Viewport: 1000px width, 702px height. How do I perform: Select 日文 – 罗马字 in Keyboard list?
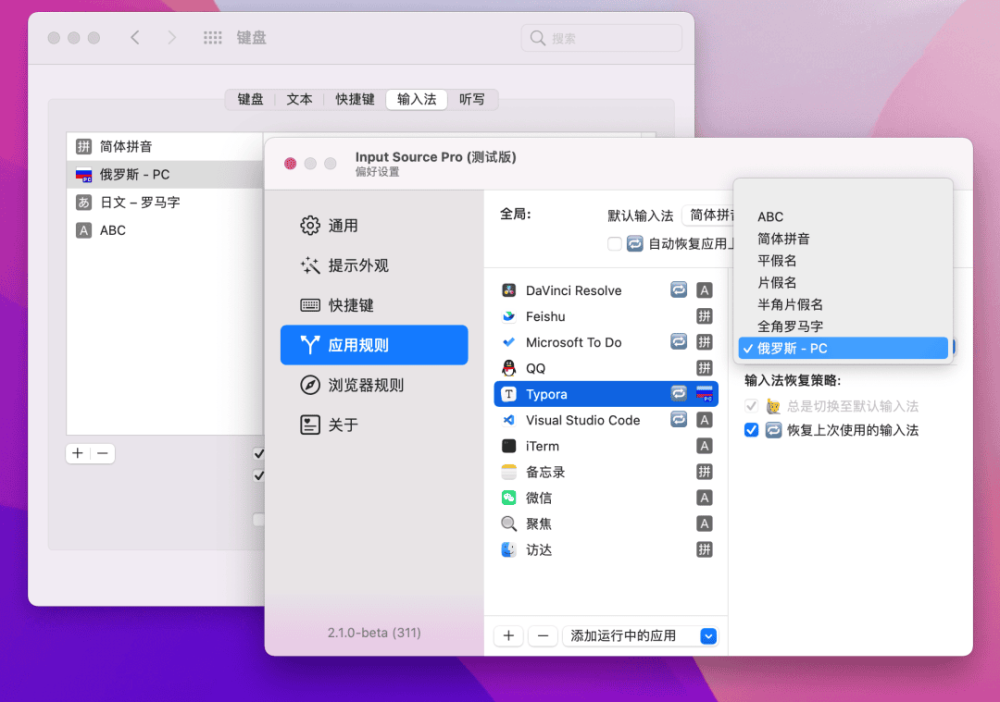(165, 203)
